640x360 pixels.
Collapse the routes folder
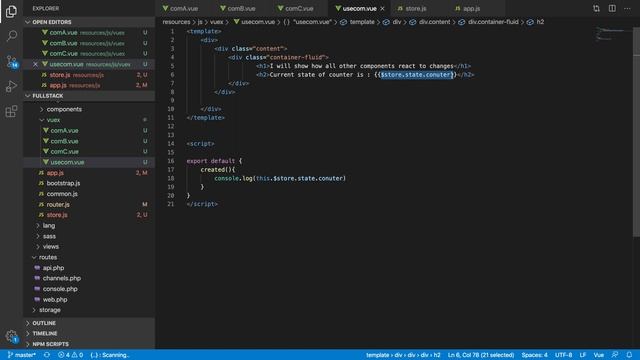pyautogui.click(x=89, y=258)
